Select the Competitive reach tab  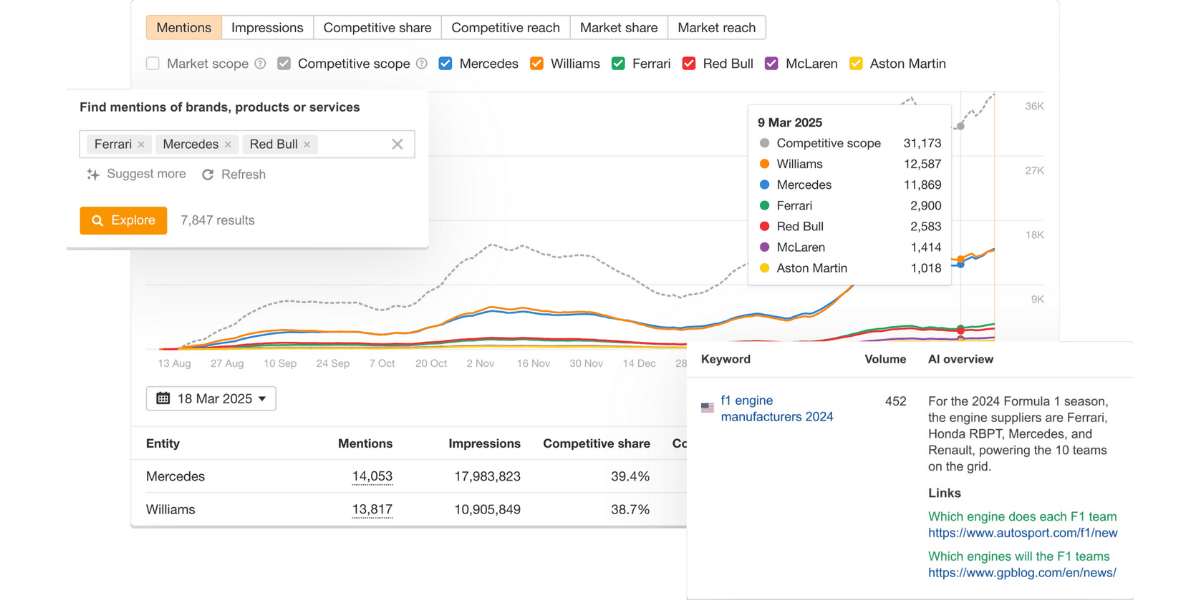click(x=506, y=27)
